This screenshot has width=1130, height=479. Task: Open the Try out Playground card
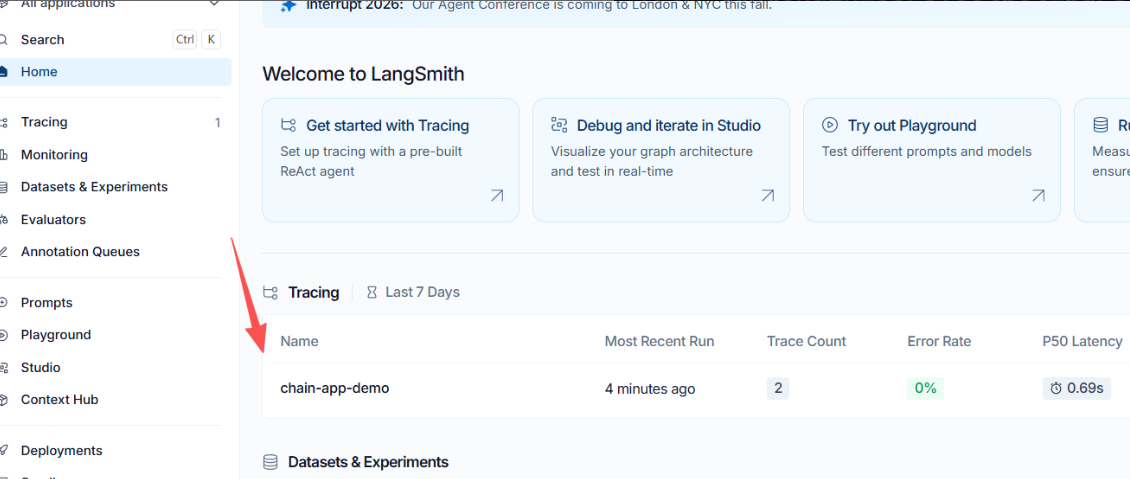pos(932,160)
